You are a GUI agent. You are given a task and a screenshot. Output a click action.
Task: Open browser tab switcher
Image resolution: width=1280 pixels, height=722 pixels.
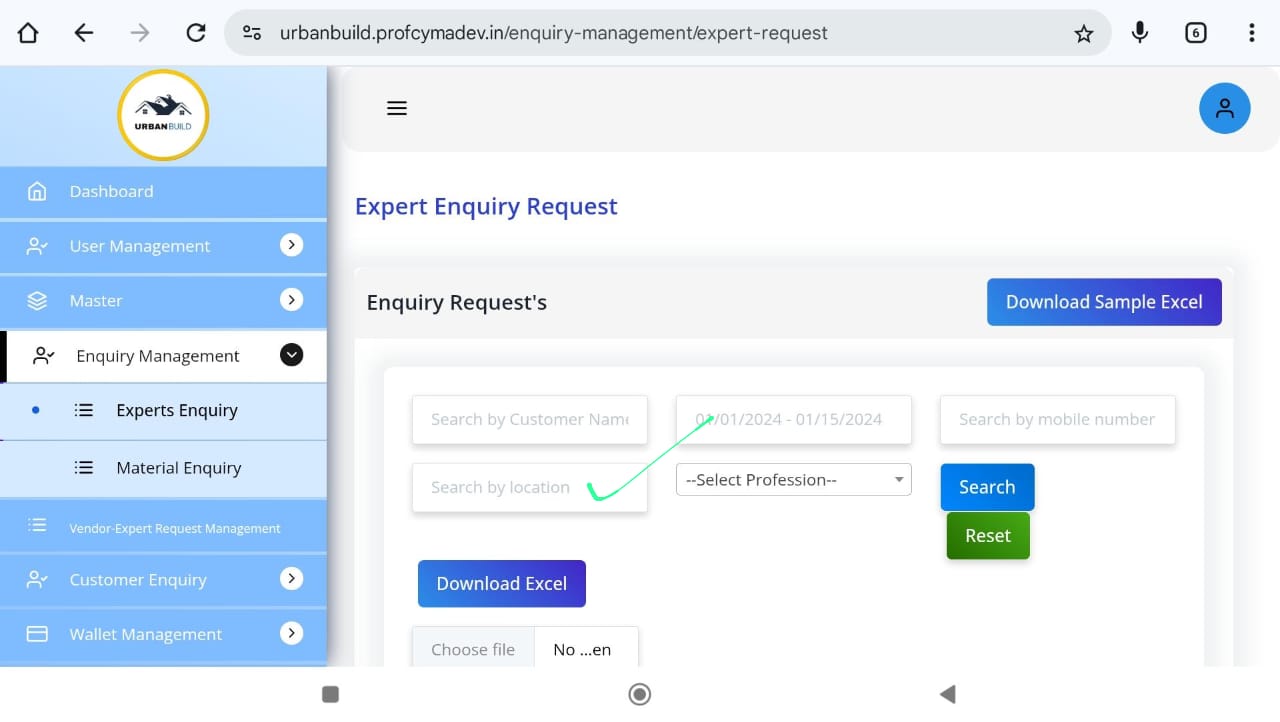tap(1195, 33)
